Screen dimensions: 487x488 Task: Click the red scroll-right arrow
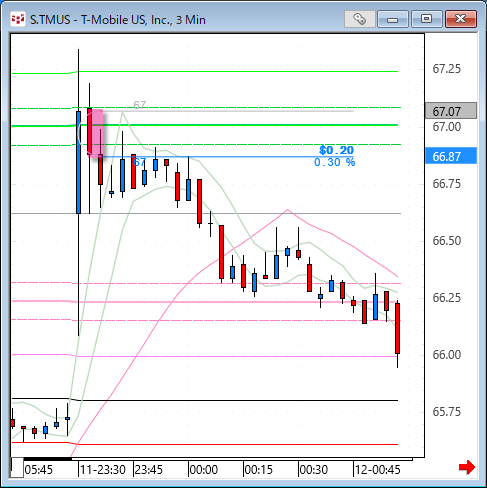tap(466, 467)
